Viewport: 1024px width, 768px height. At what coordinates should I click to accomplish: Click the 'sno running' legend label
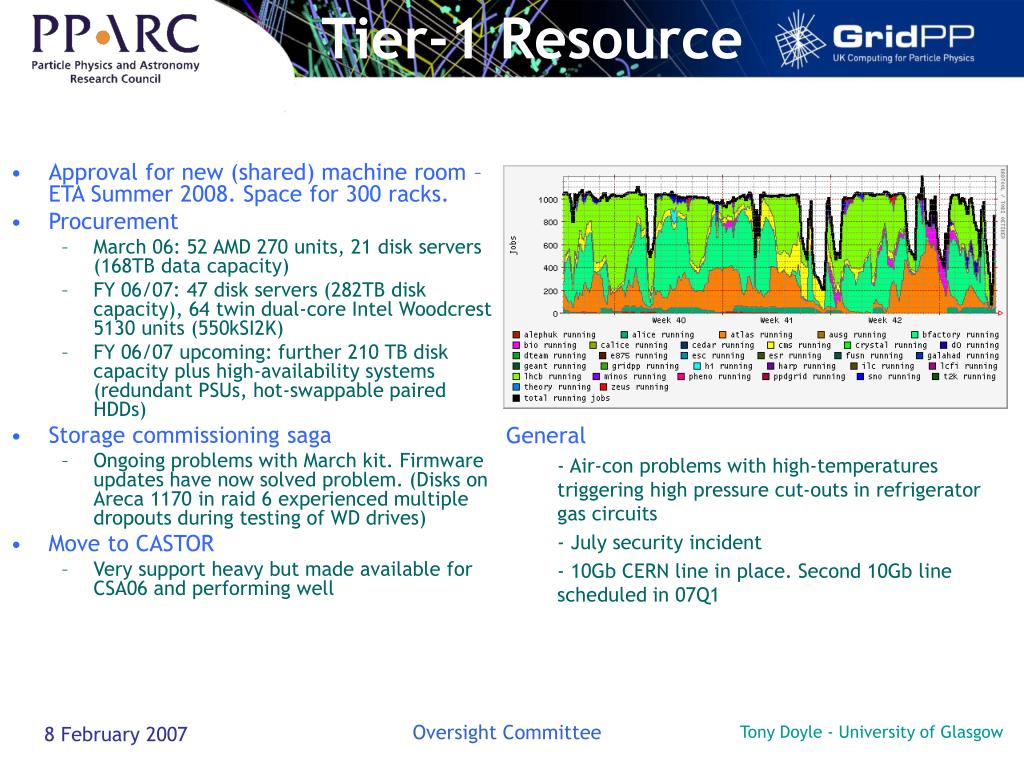coord(894,377)
